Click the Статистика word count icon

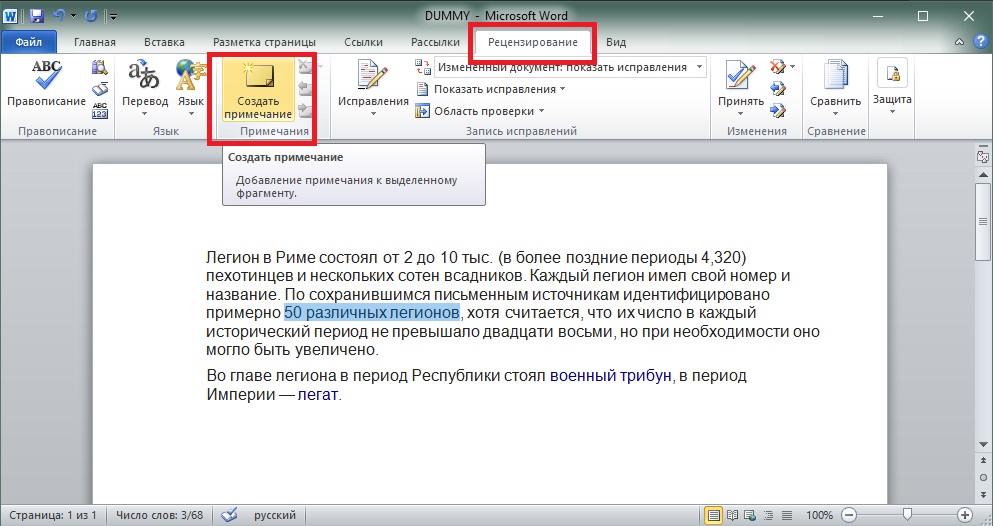(x=99, y=112)
